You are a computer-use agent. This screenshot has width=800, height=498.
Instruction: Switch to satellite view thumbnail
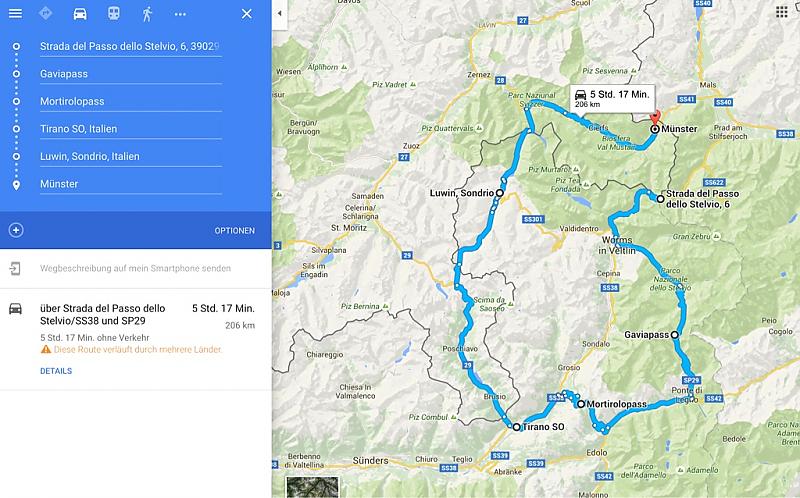(x=312, y=487)
